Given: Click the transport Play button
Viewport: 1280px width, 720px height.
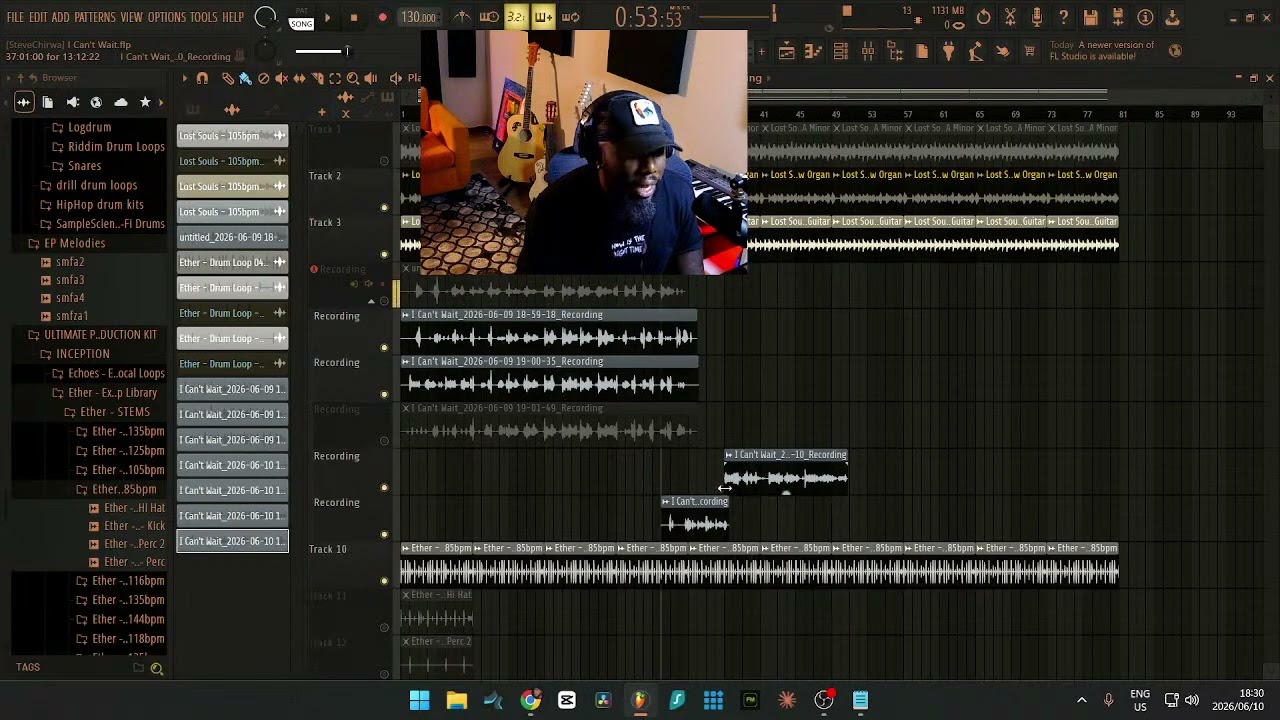Looking at the screenshot, I should pos(327,17).
